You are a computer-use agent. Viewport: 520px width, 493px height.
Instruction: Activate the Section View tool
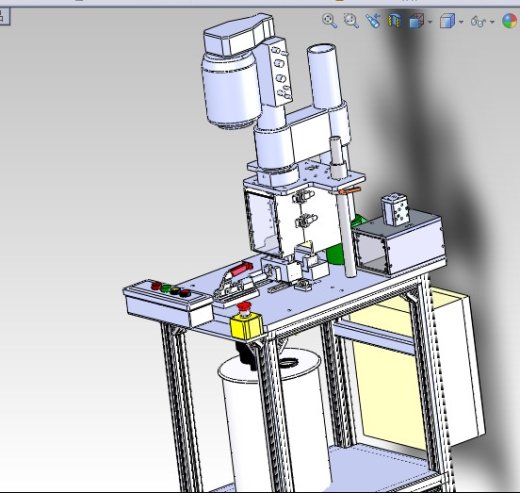[394, 21]
